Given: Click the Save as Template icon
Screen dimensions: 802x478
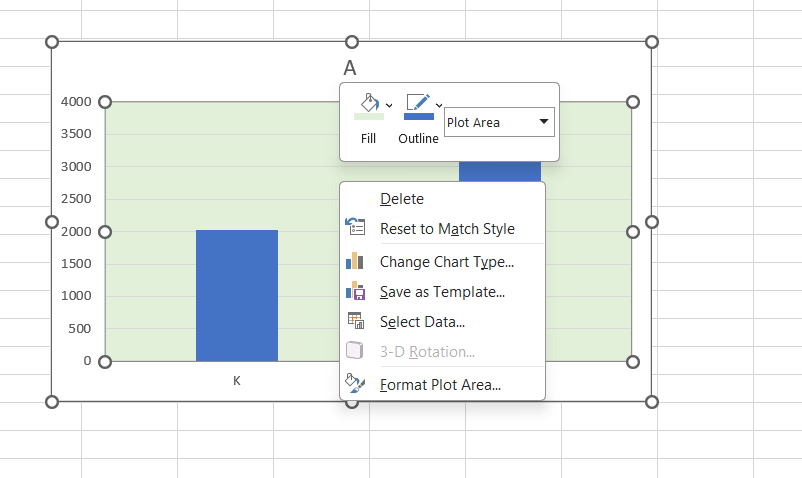Looking at the screenshot, I should (355, 290).
